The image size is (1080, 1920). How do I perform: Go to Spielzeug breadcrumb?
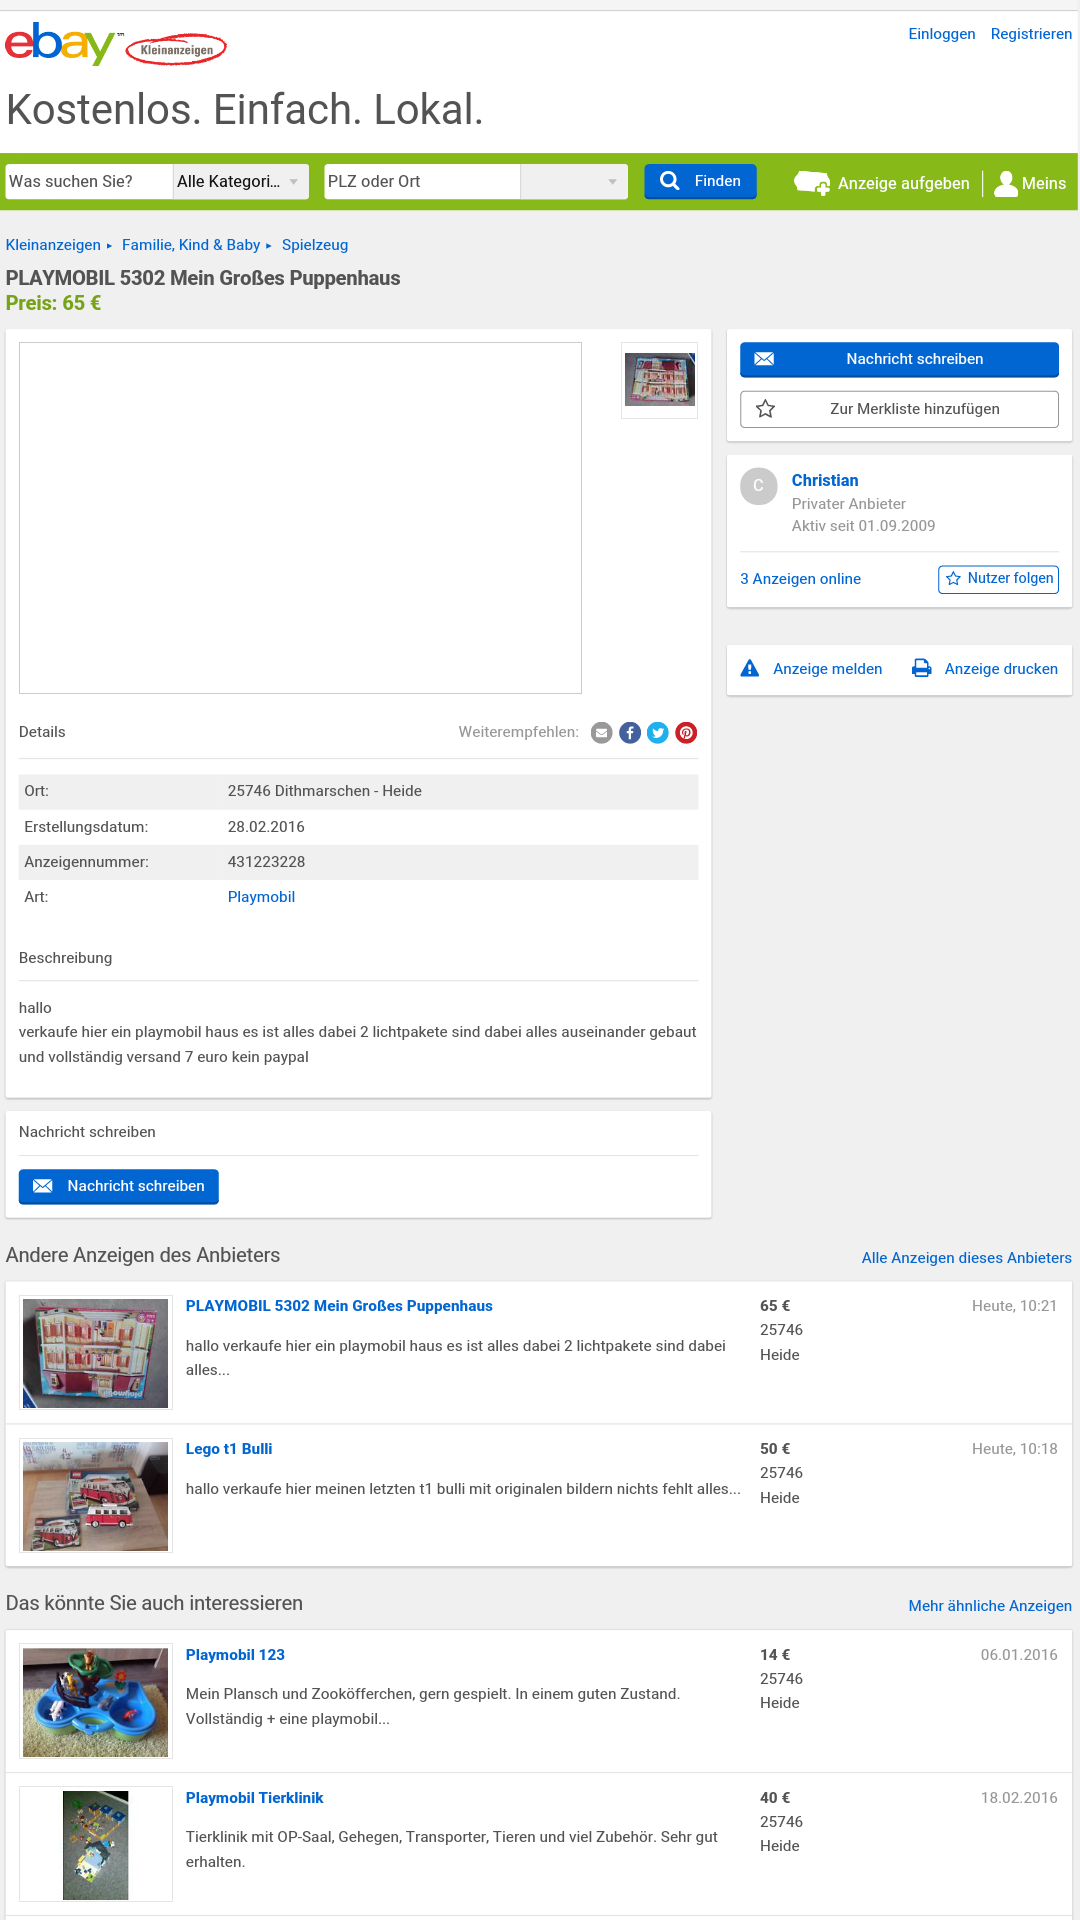[315, 245]
